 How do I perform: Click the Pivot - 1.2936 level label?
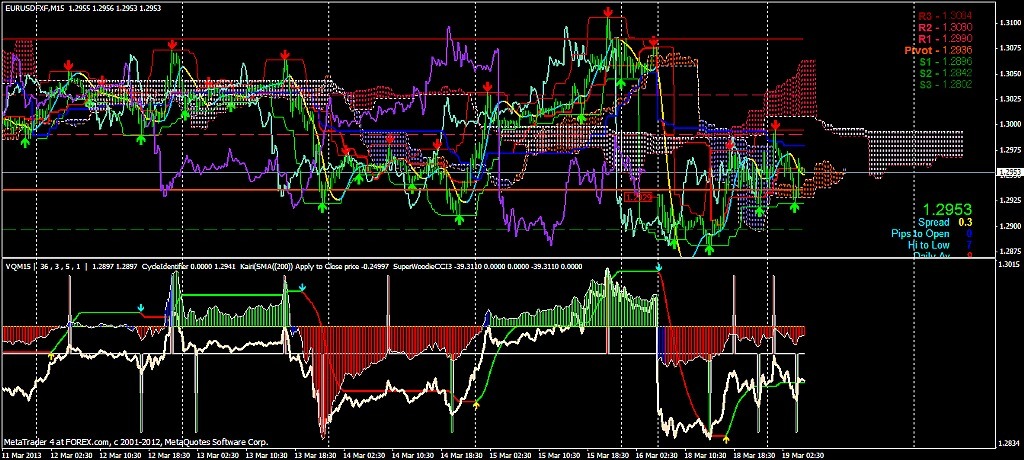(940, 50)
